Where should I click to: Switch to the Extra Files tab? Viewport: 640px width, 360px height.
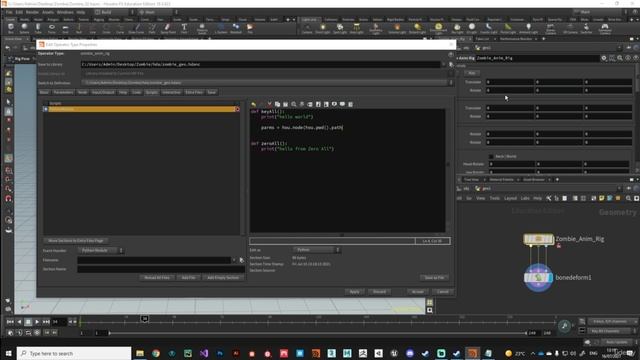point(194,92)
